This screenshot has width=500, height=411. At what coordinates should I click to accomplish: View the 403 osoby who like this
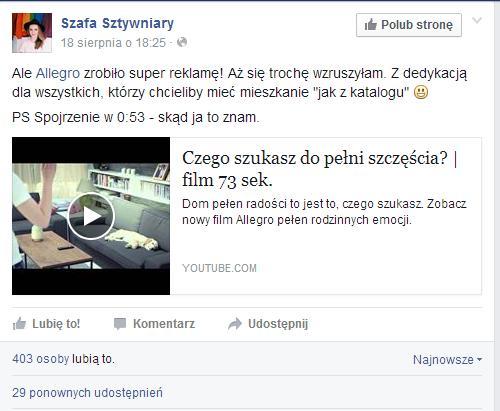tap(41, 359)
